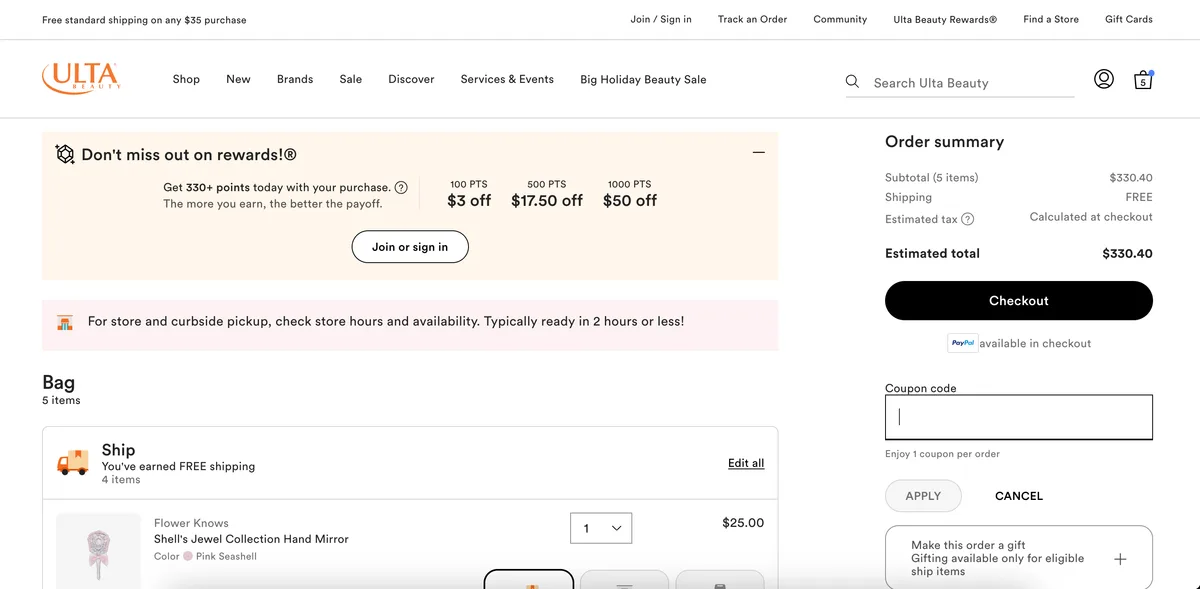Open Services & Events menu
Image resolution: width=1200 pixels, height=589 pixels.
[x=507, y=79]
